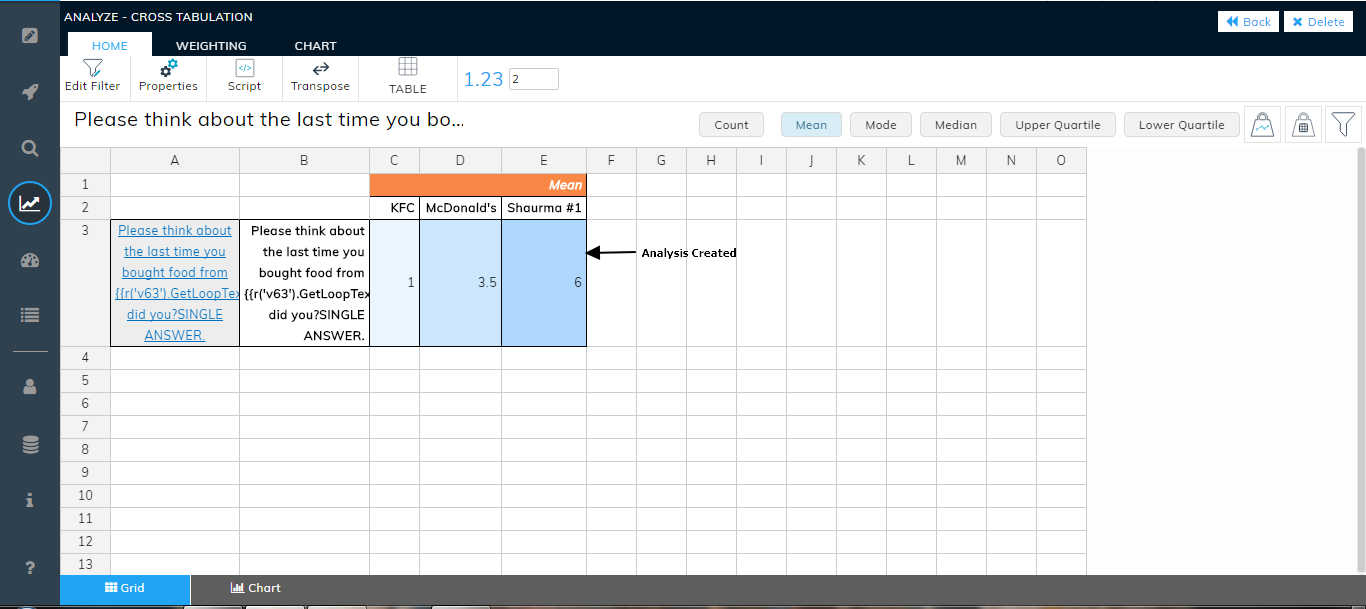The image size is (1366, 609).
Task: Select the Mode statistic
Action: pos(881,125)
